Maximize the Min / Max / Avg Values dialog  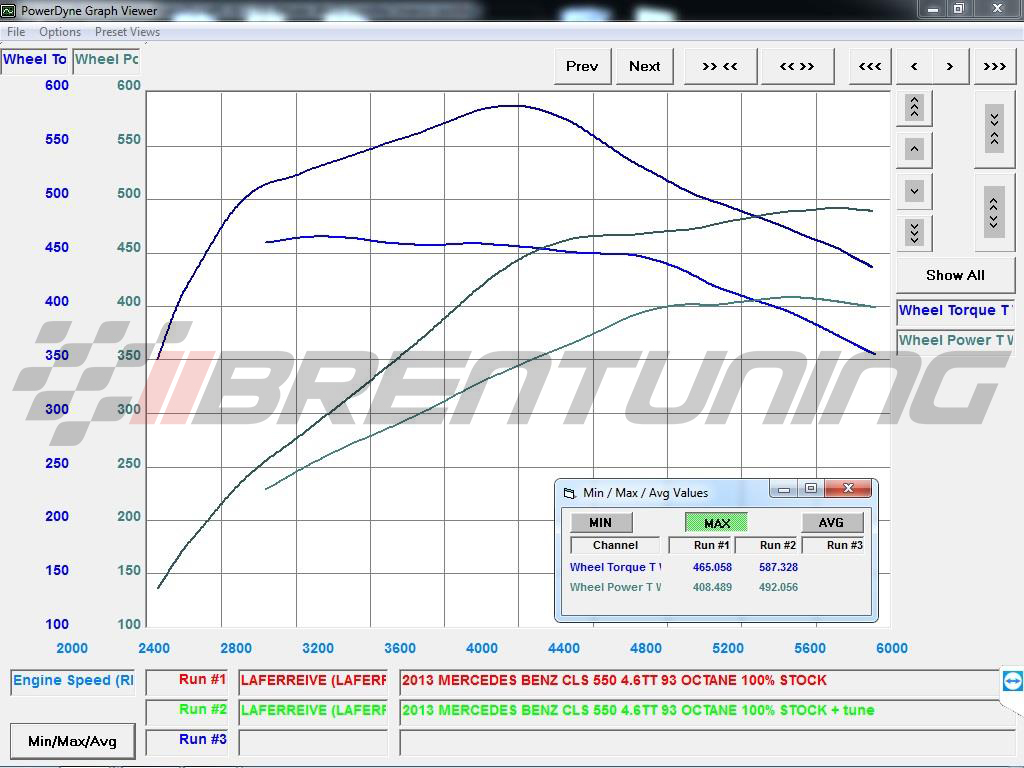tap(810, 489)
